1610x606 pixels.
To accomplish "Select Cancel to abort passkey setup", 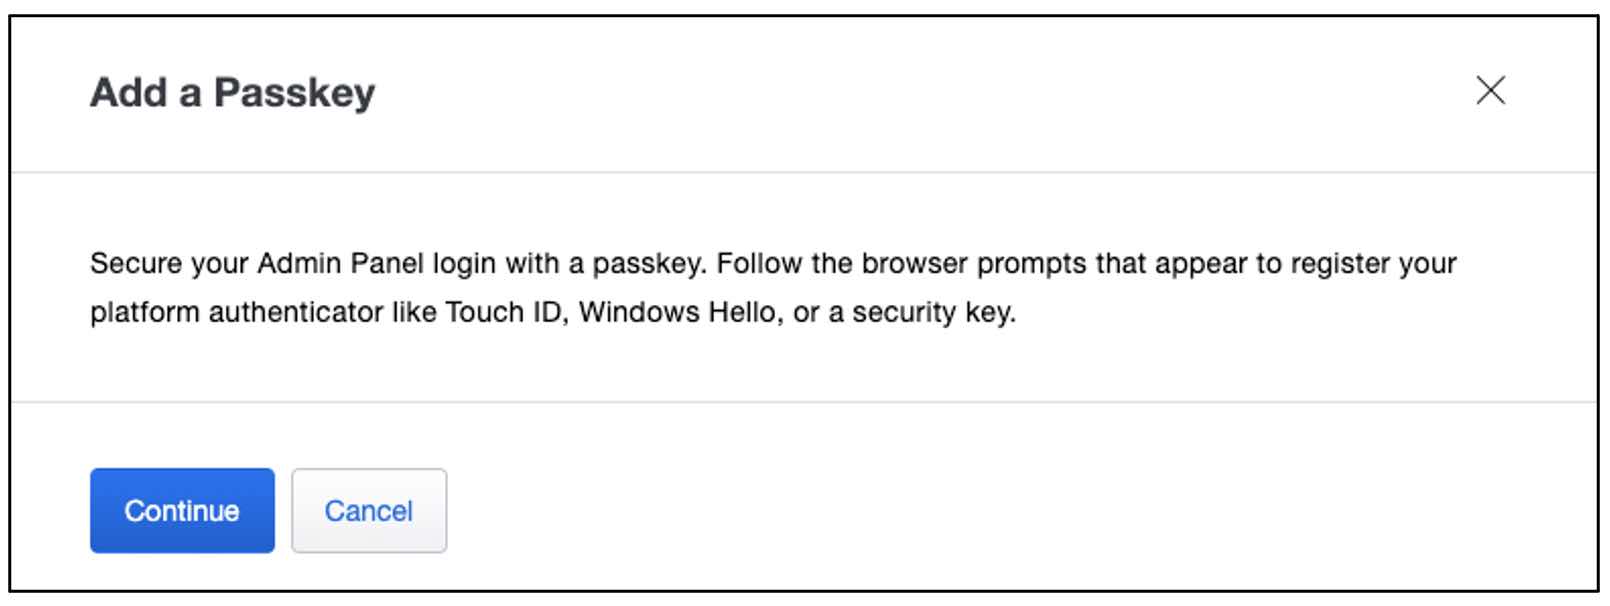I will point(369,510).
